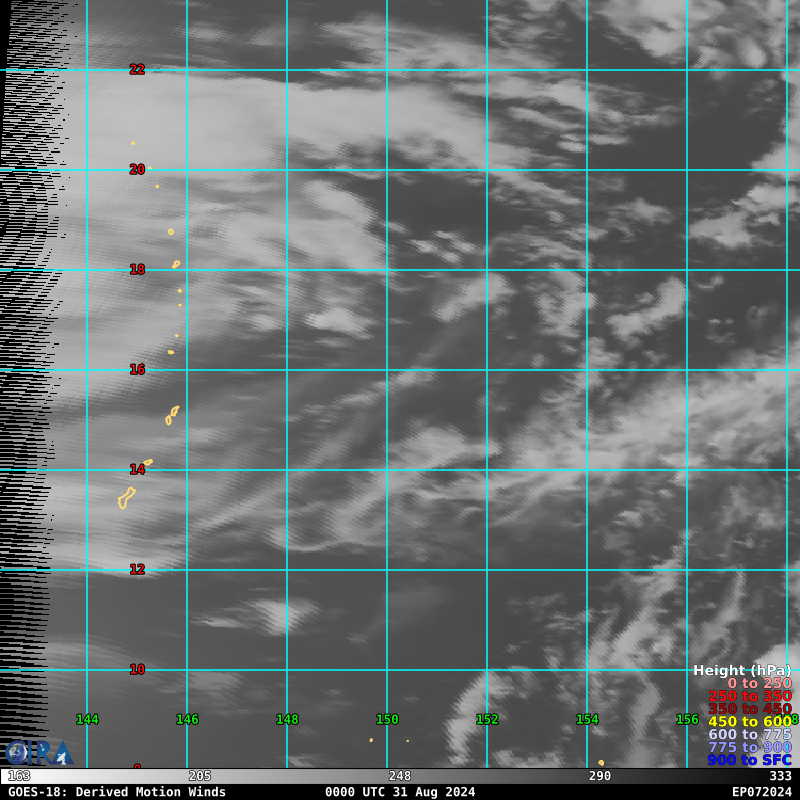Click the latitude label 22
800x800 pixels.
coord(137,69)
